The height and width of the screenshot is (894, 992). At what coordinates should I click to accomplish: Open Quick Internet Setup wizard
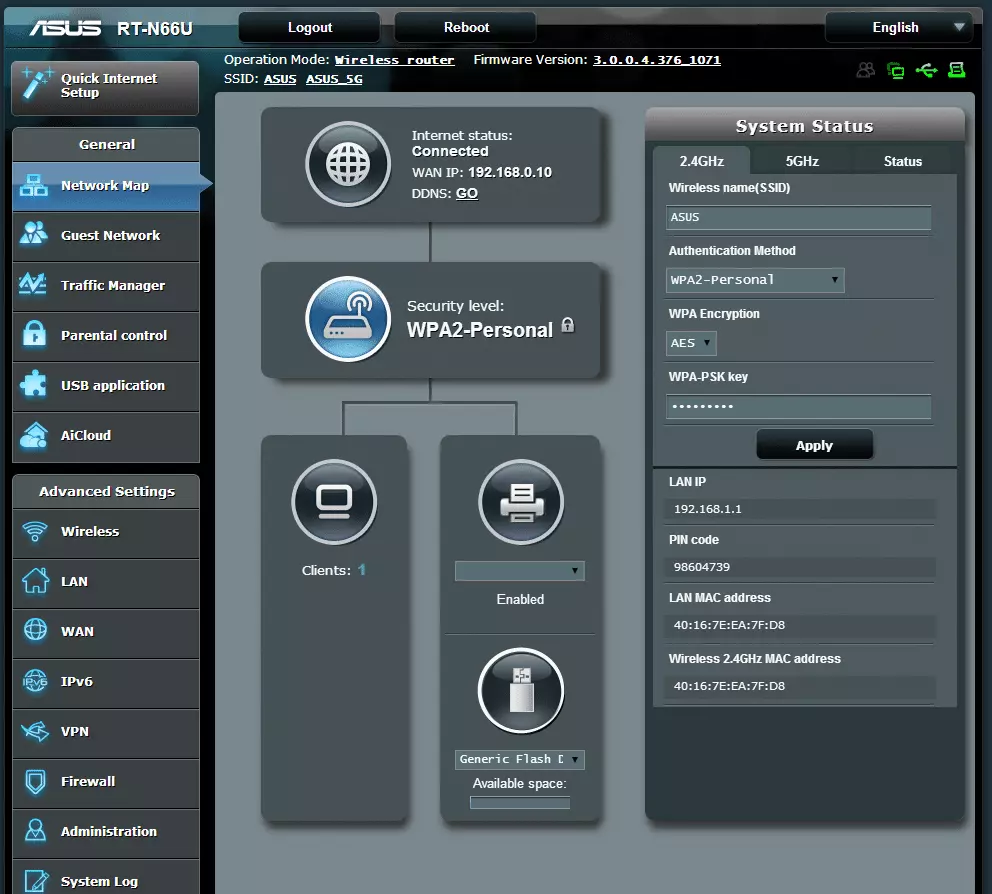(105, 87)
